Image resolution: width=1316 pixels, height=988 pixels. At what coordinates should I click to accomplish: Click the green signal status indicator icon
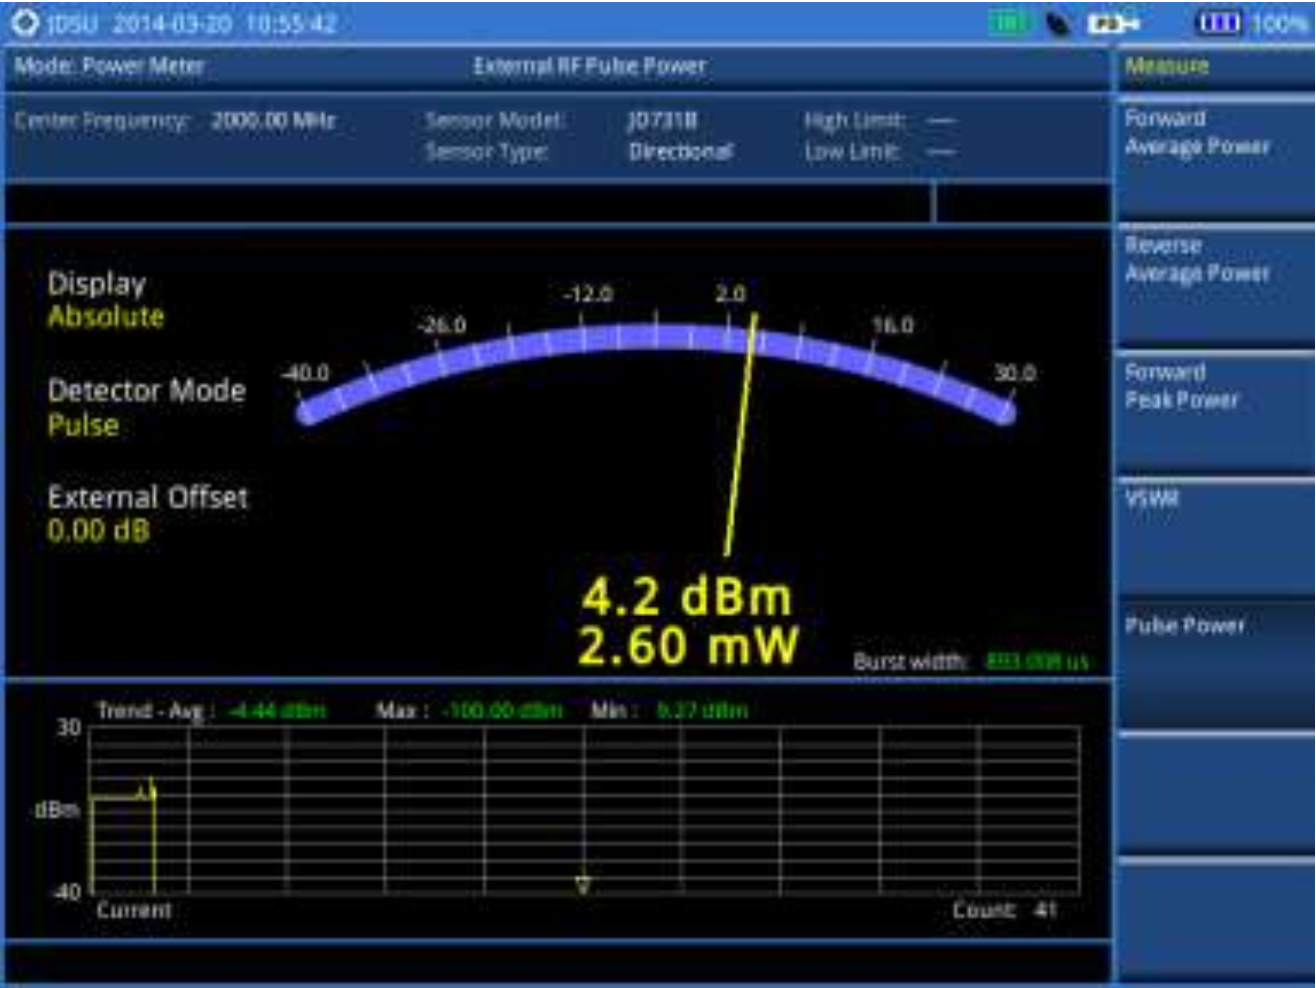point(1007,23)
